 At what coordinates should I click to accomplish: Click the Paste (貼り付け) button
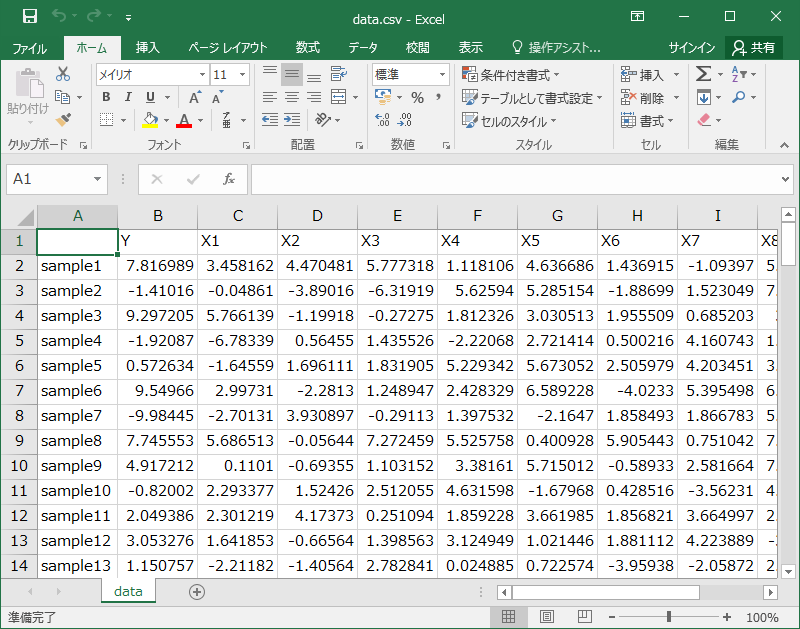pos(29,97)
